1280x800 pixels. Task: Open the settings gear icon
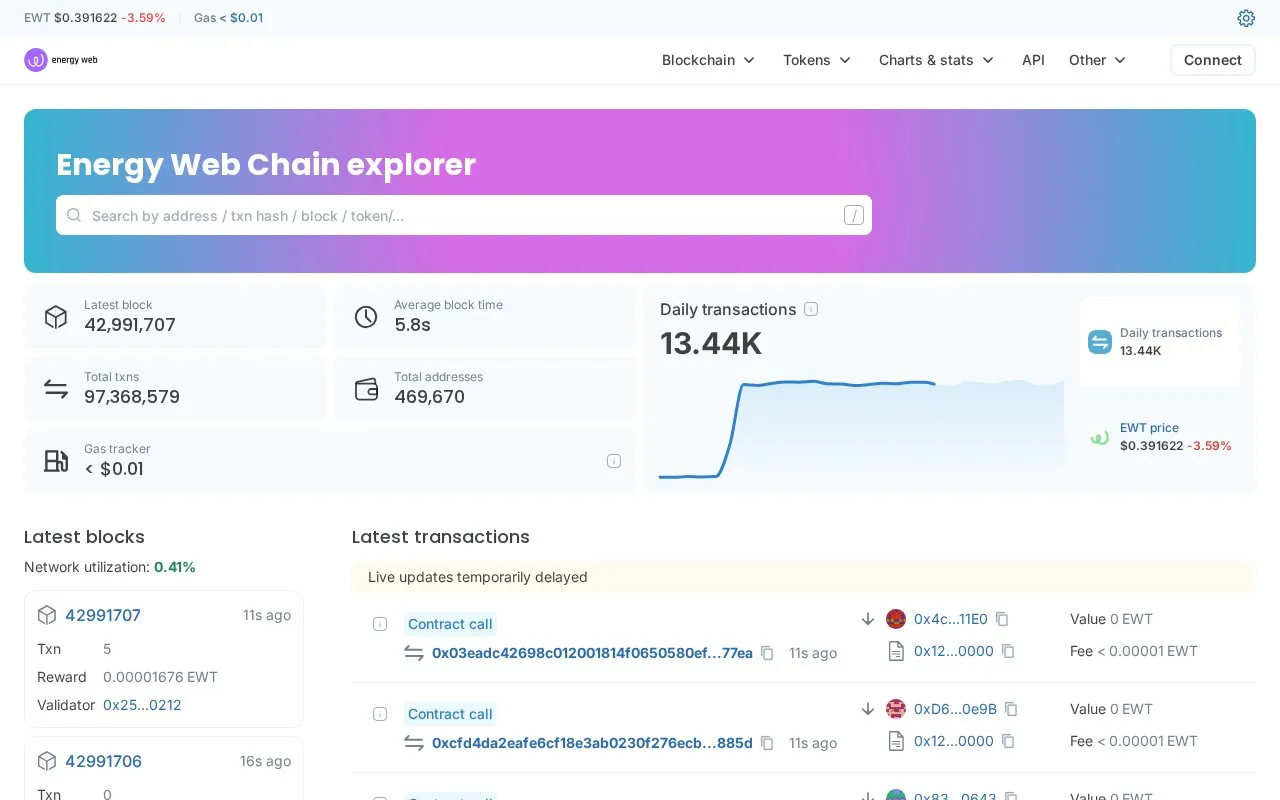[1246, 18]
